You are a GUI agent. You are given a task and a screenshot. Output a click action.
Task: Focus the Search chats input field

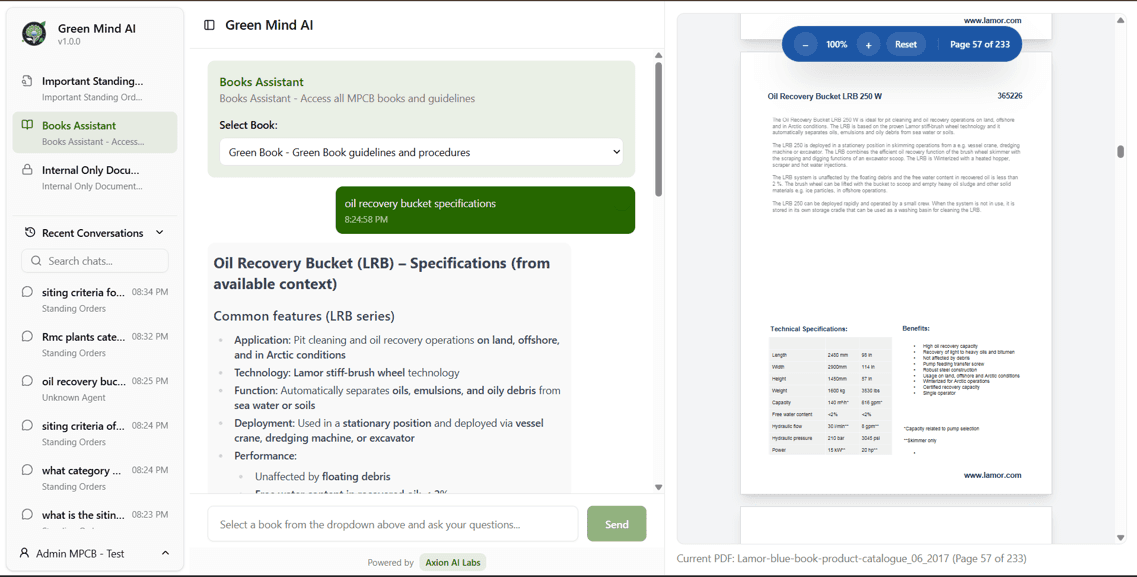95,261
